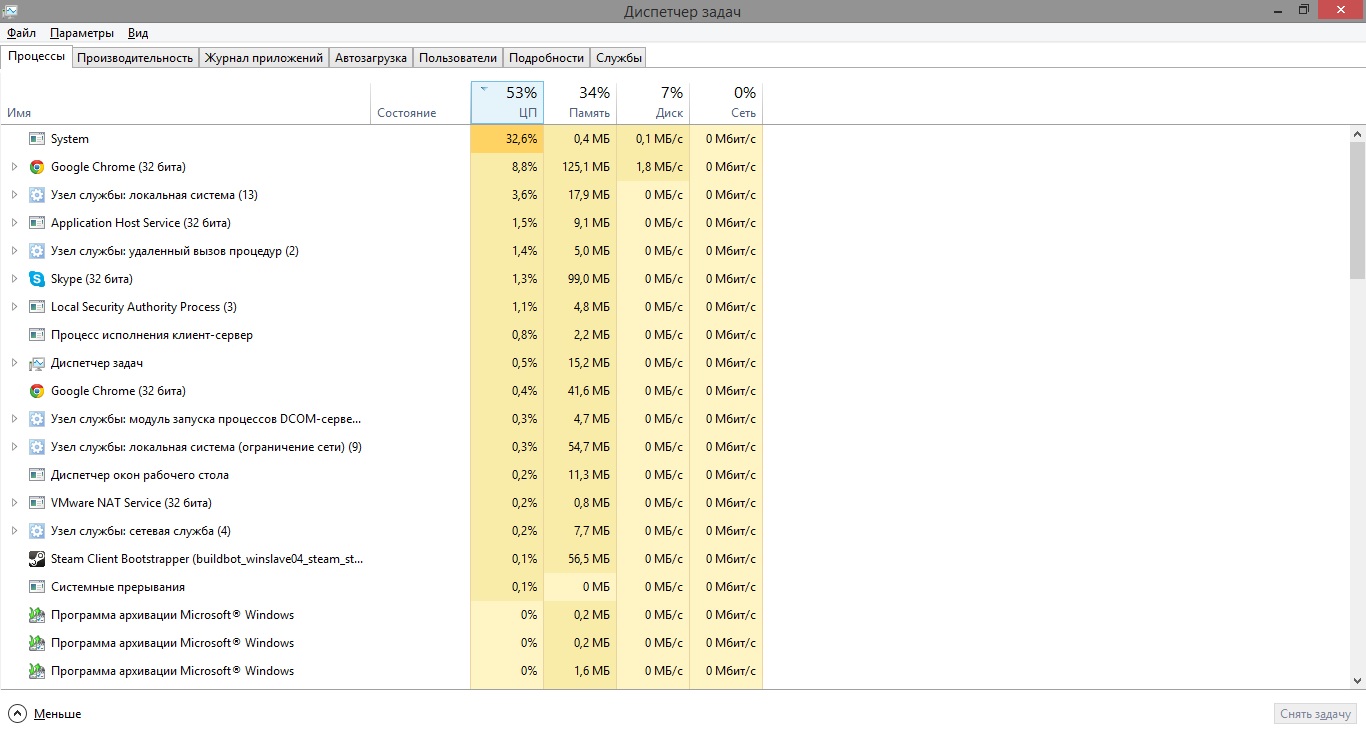Expand the Диспетчер задач process row
The height and width of the screenshot is (738, 1366).
14,363
